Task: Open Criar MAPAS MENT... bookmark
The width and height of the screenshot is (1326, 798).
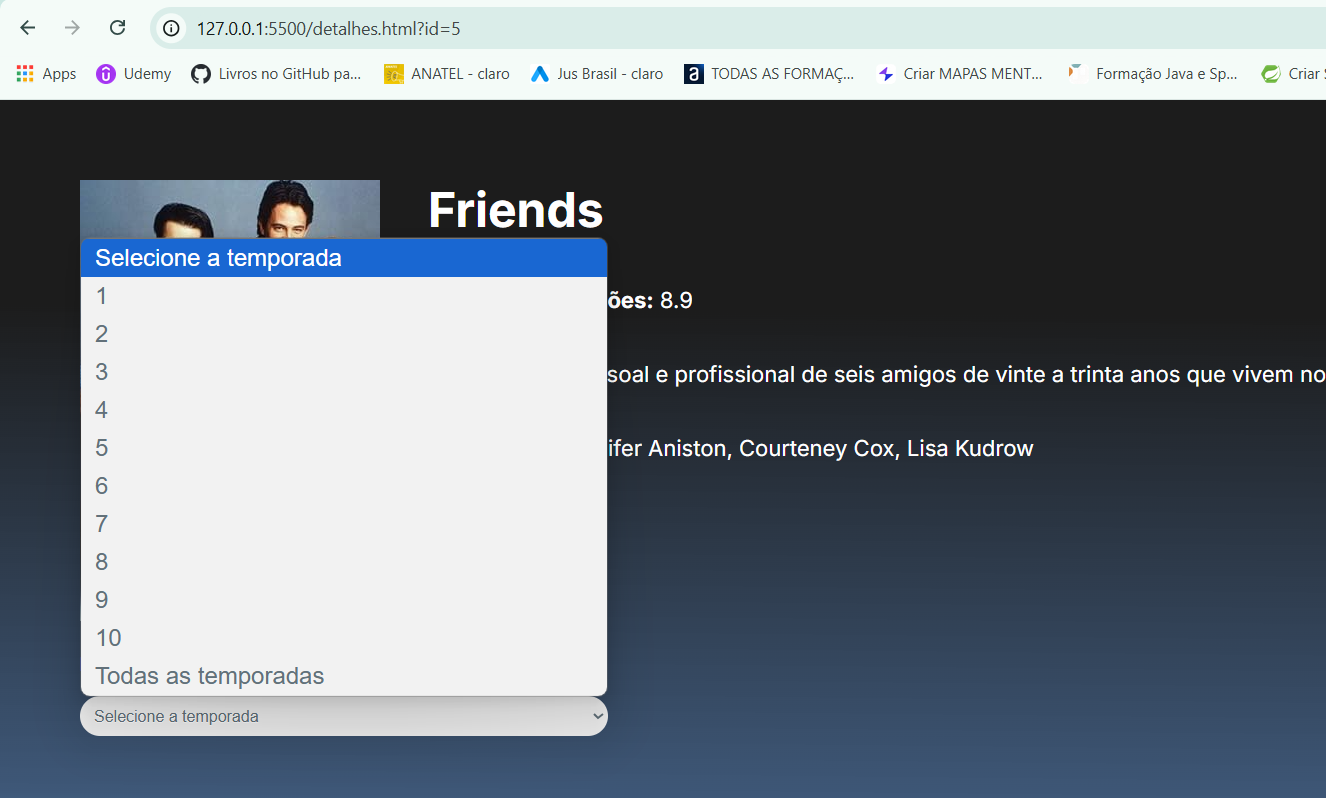Action: pyautogui.click(x=959, y=74)
